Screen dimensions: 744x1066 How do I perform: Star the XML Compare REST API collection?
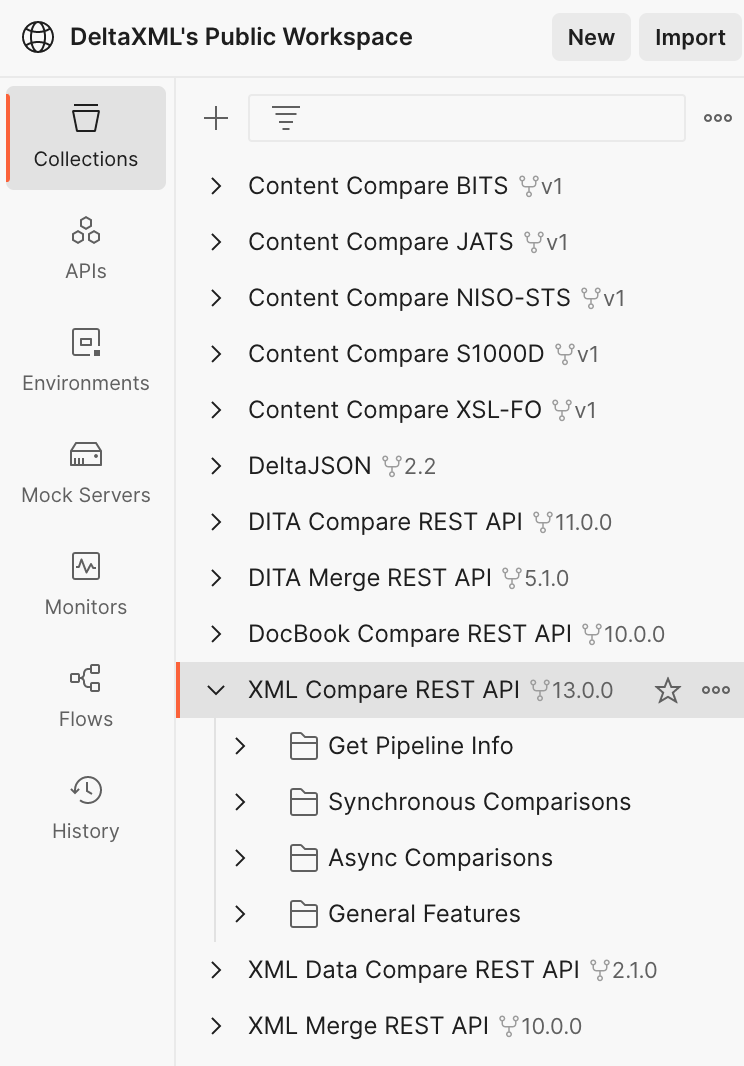667,690
